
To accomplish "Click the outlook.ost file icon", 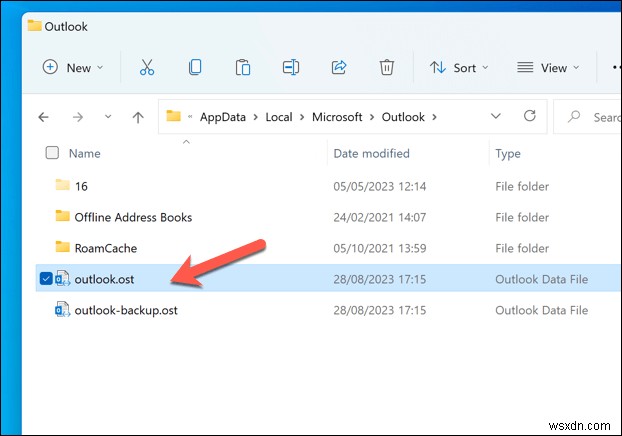I will pyautogui.click(x=62, y=278).
